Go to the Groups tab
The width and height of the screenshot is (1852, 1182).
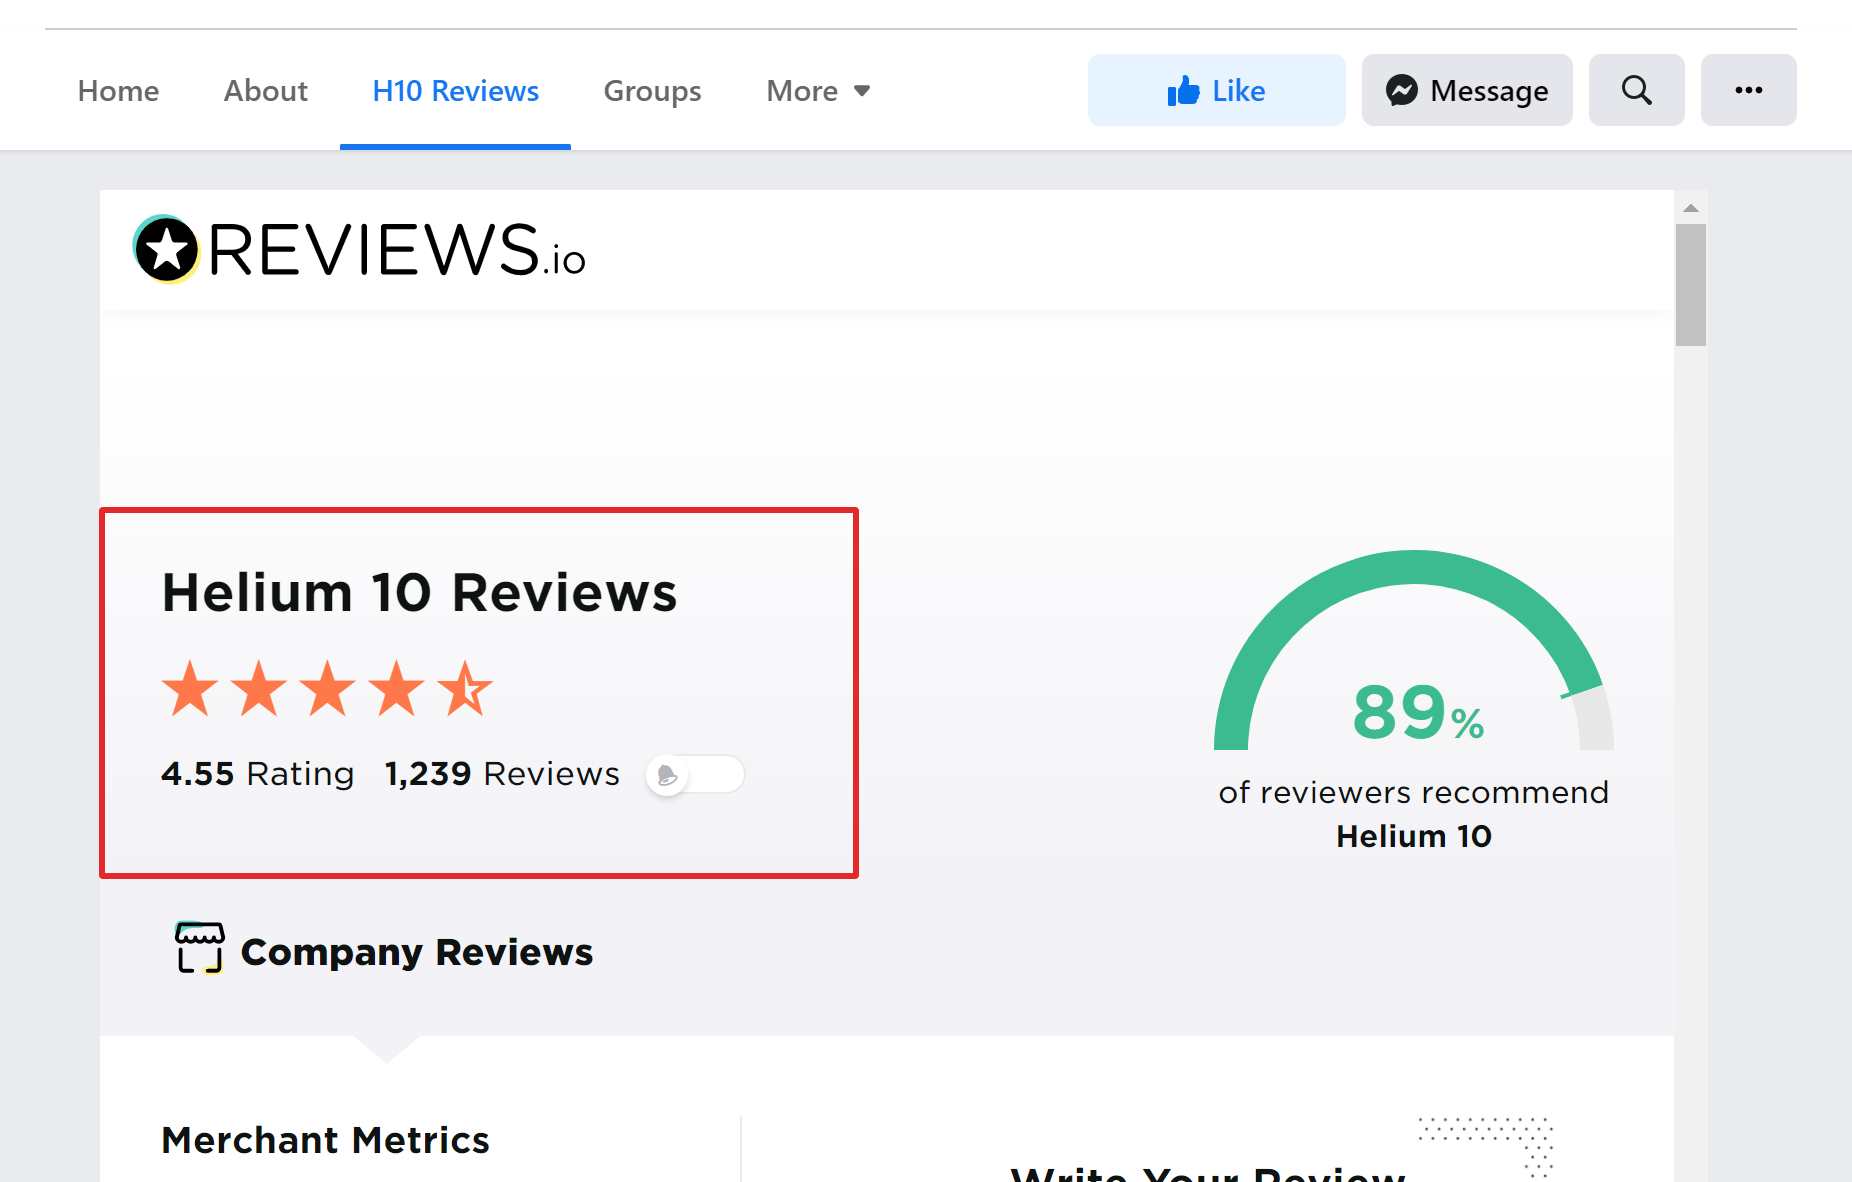pyautogui.click(x=652, y=91)
